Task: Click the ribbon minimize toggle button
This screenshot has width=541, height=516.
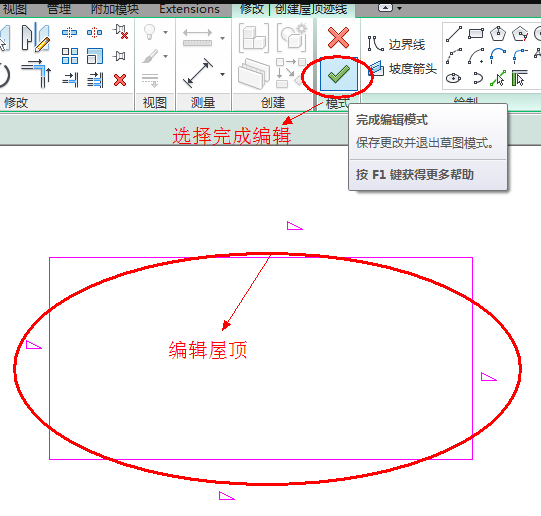Action: (386, 8)
